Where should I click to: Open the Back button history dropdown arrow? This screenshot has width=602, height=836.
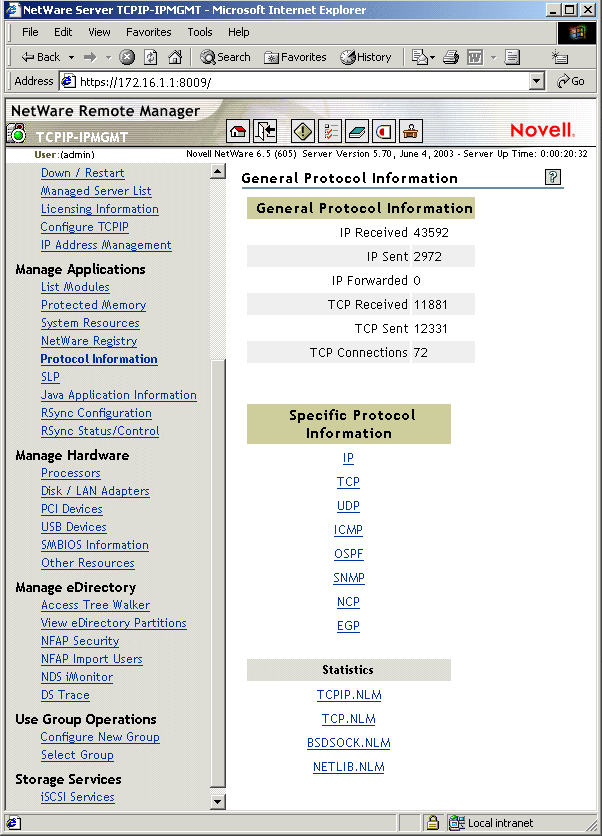(71, 57)
